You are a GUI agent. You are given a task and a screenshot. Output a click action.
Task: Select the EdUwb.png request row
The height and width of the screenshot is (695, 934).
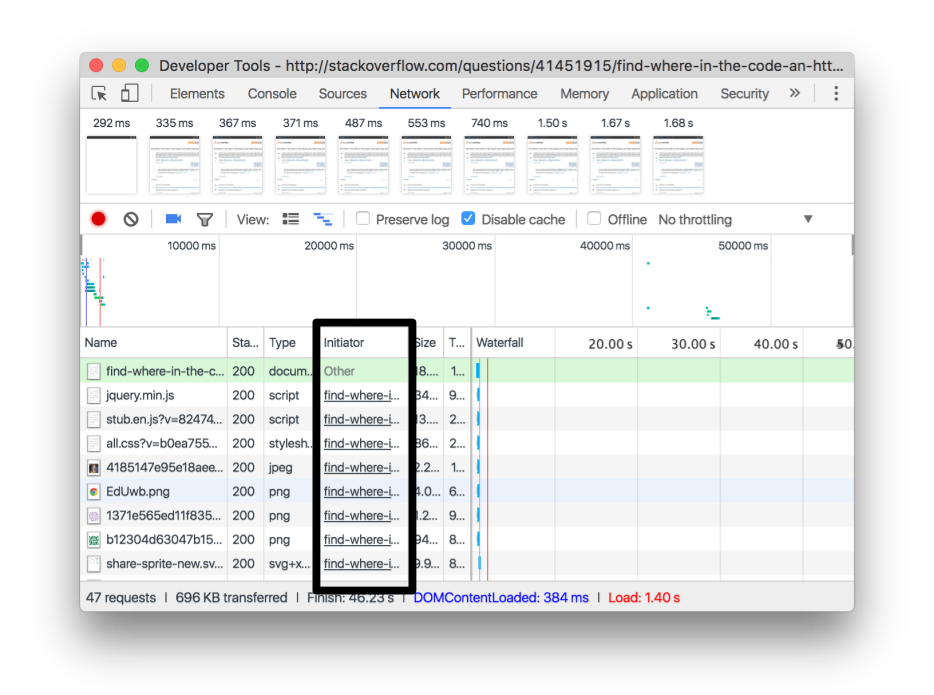pos(467,491)
